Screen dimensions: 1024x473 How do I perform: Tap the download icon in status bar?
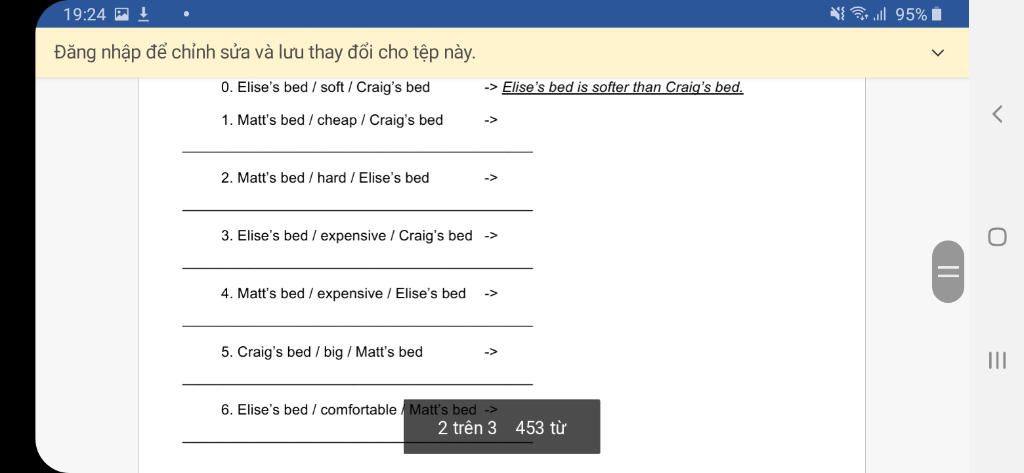click(143, 14)
